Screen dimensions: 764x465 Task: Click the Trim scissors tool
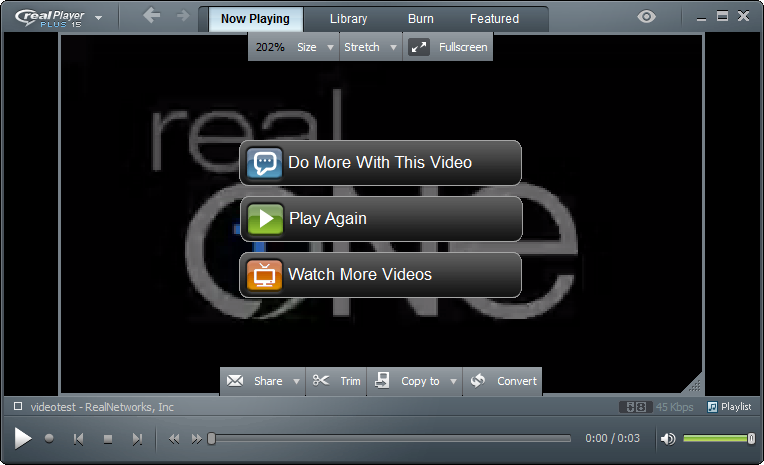pos(337,381)
